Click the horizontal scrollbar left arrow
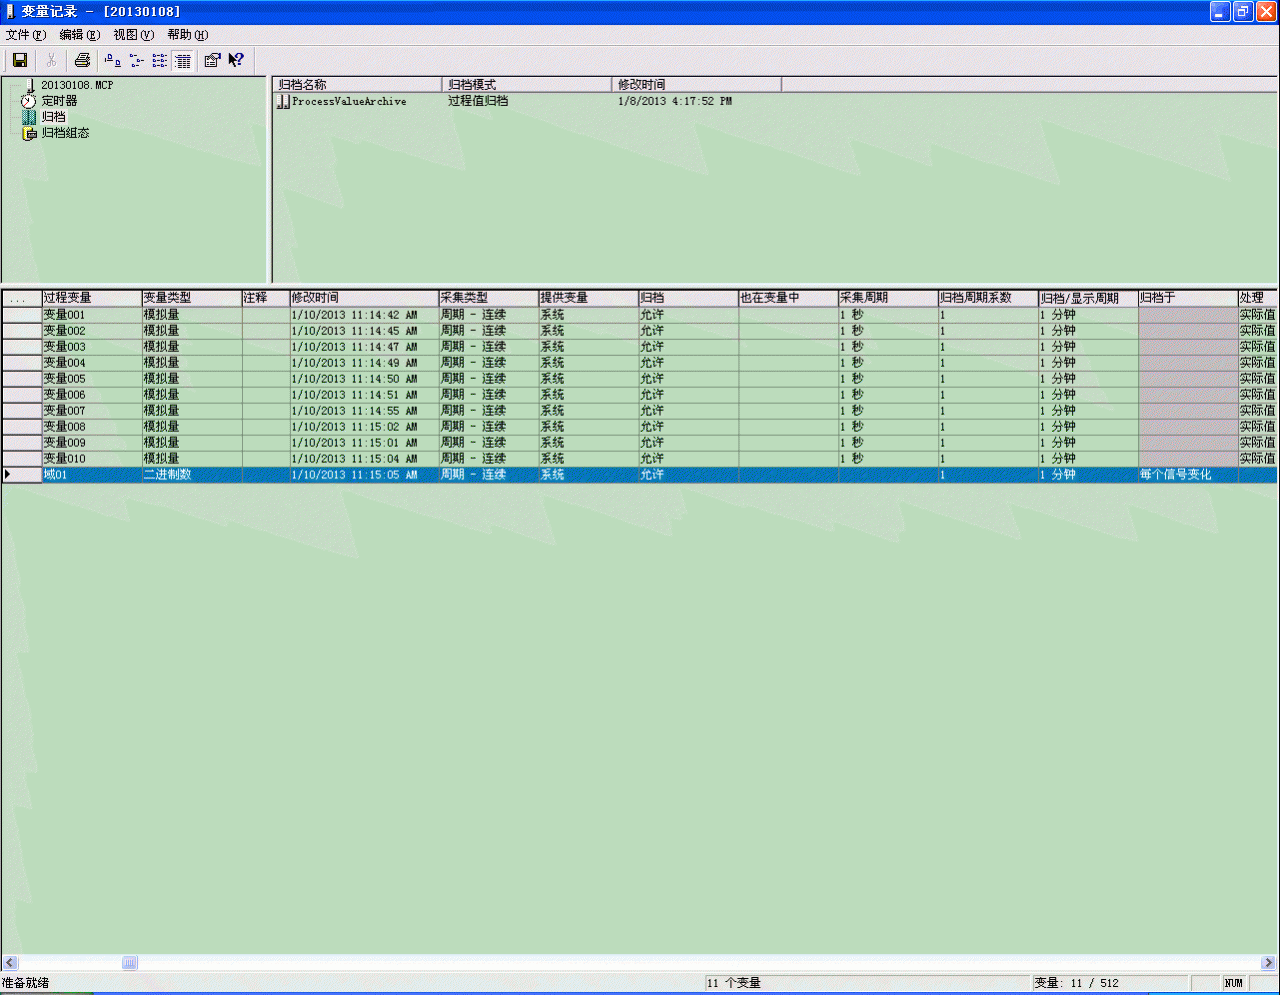Image resolution: width=1280 pixels, height=995 pixels. click(x=10, y=963)
